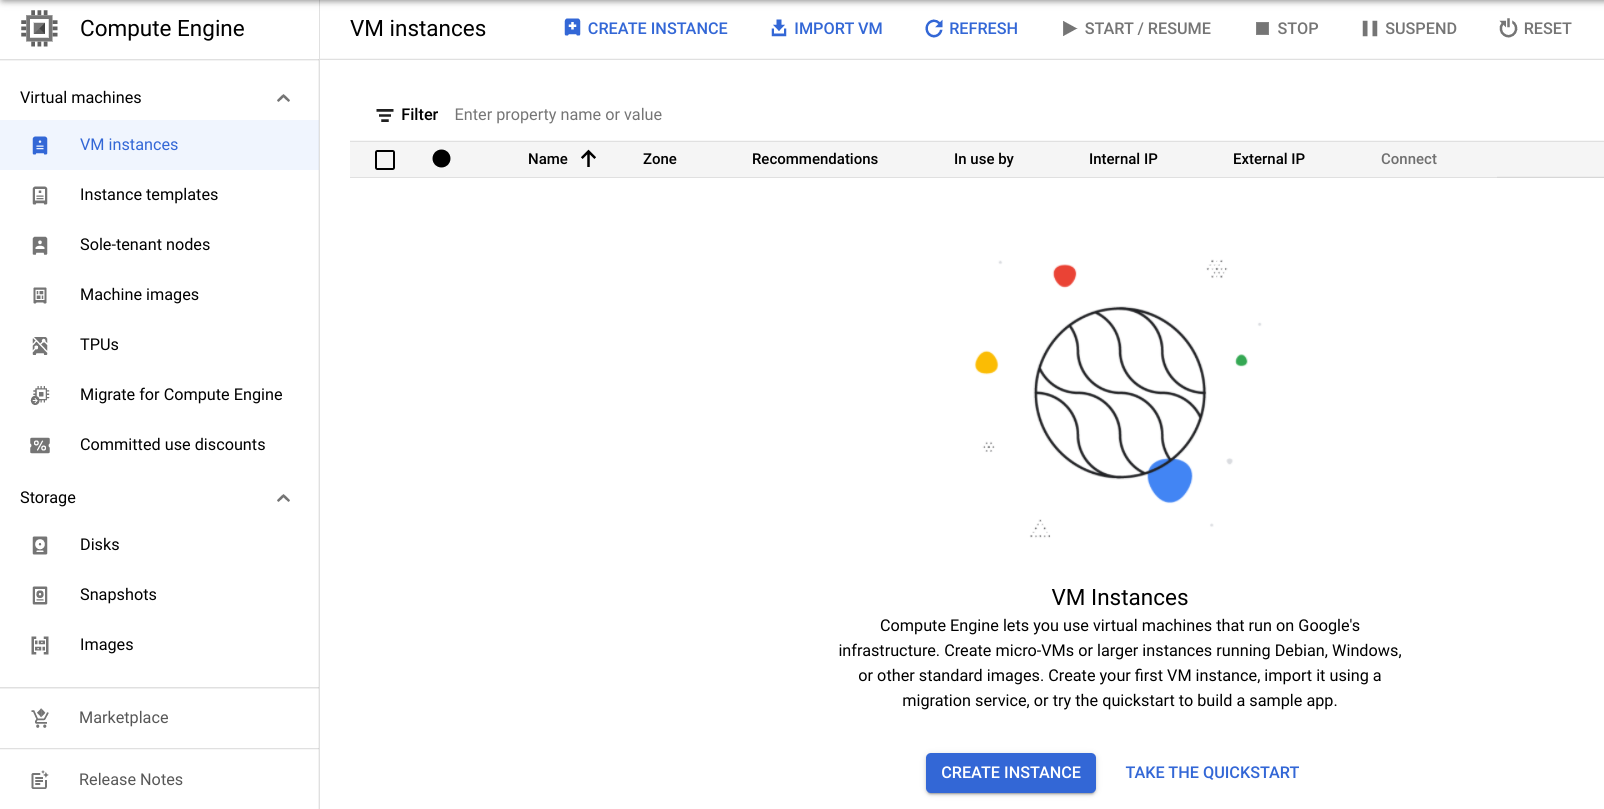Screen dimensions: 1604x809
Task: Click the External IP column header
Action: [1269, 159]
